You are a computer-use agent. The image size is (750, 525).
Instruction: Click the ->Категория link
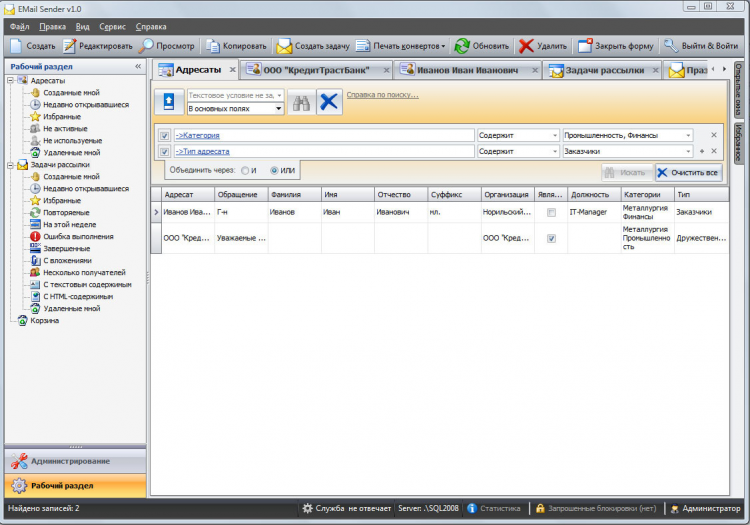[x=198, y=135]
